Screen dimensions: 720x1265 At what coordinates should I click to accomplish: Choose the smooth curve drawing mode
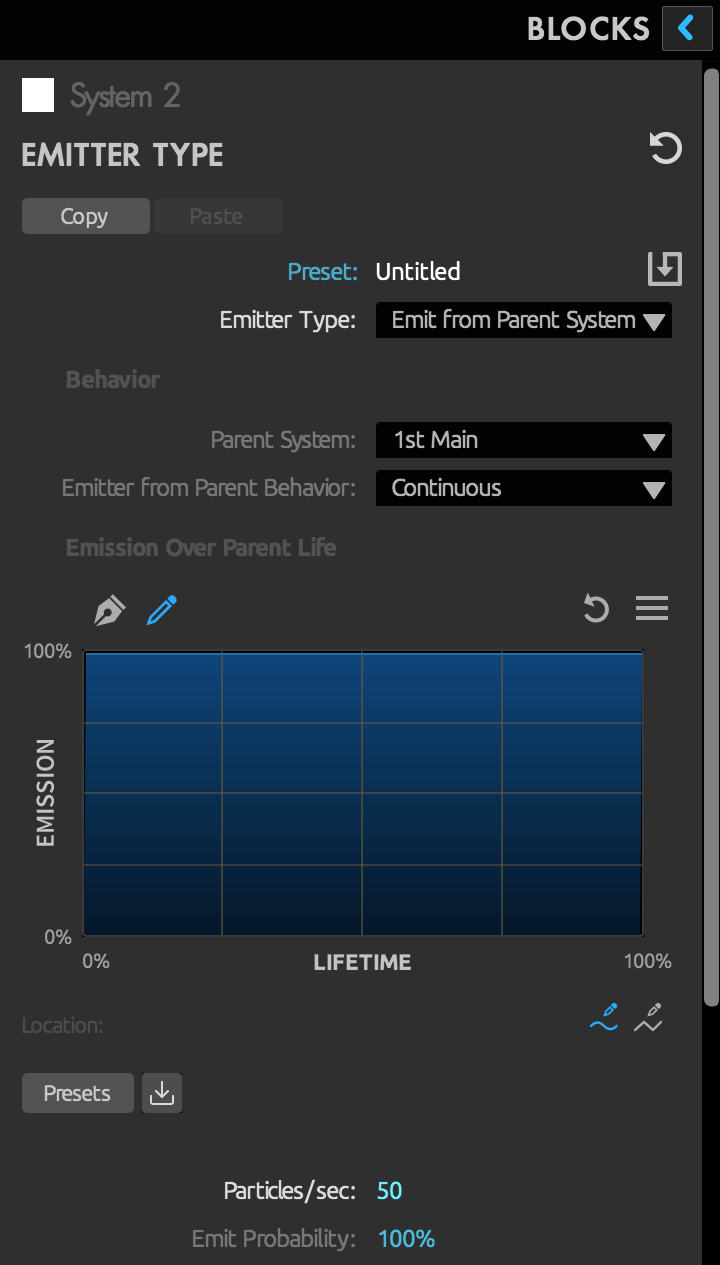[604, 1017]
